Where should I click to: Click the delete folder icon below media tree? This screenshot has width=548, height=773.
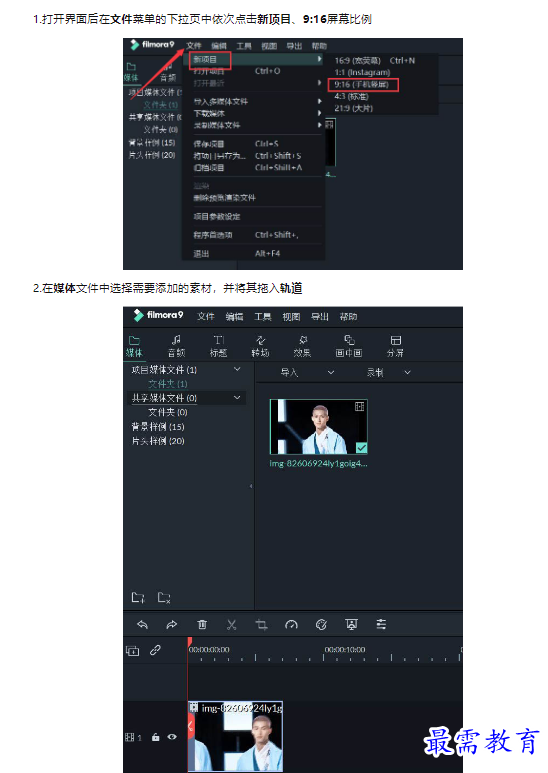(x=164, y=597)
